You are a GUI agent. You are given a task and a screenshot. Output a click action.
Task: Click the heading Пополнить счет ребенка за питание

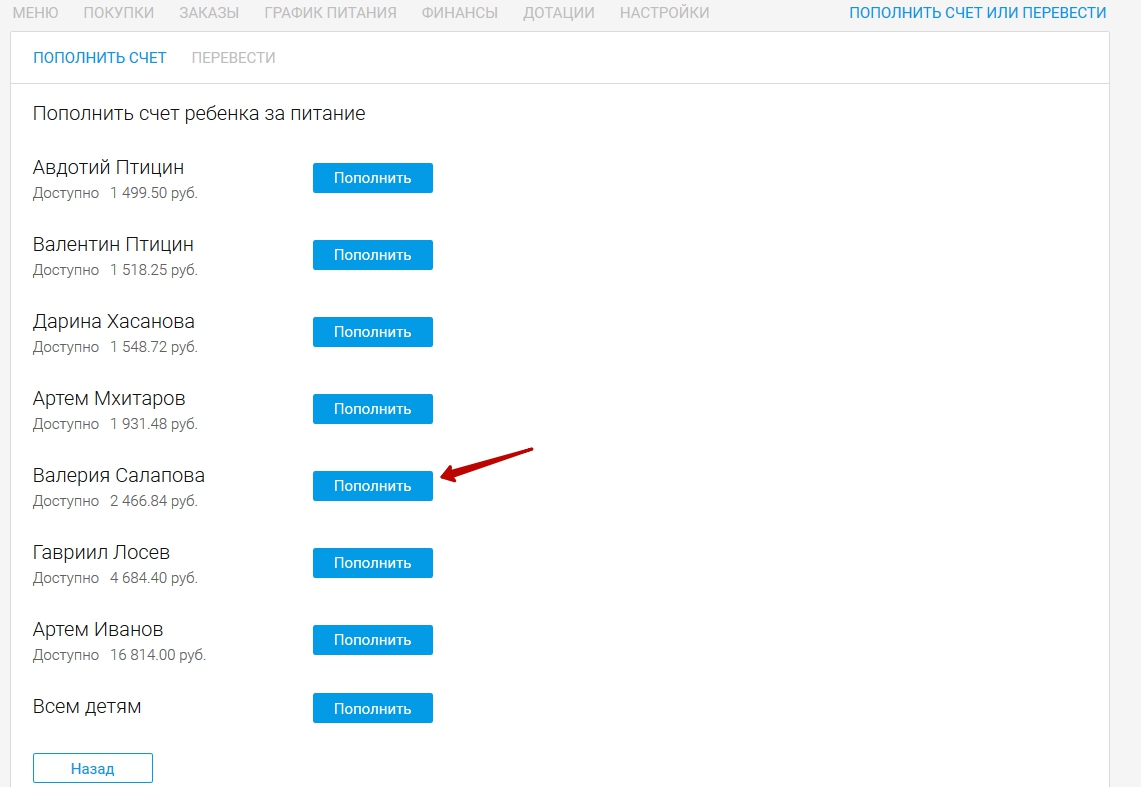[199, 114]
